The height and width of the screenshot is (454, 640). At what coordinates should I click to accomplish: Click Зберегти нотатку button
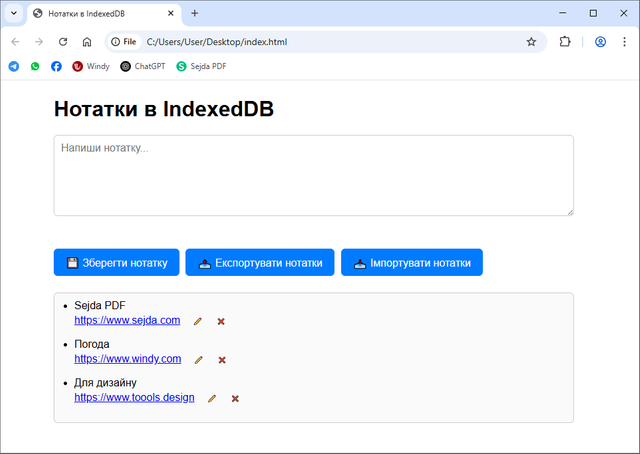tap(116, 263)
